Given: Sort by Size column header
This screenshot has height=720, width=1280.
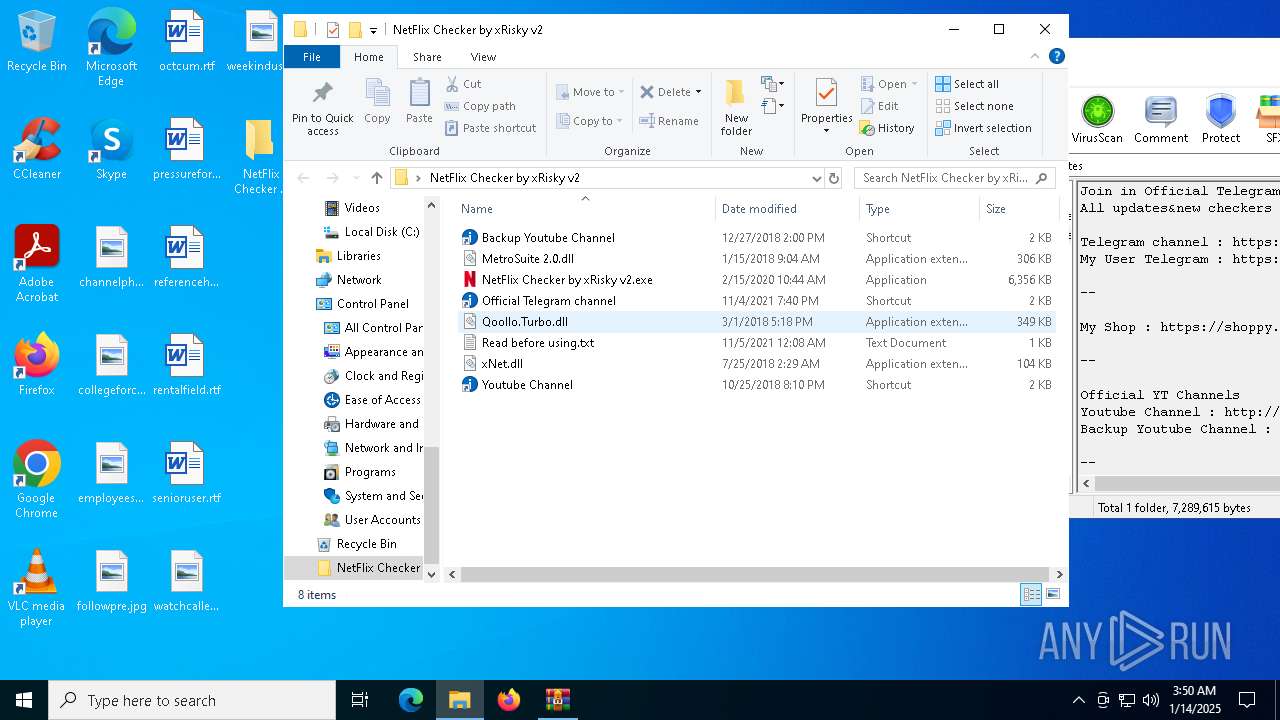Looking at the screenshot, I should pos(1018,209).
